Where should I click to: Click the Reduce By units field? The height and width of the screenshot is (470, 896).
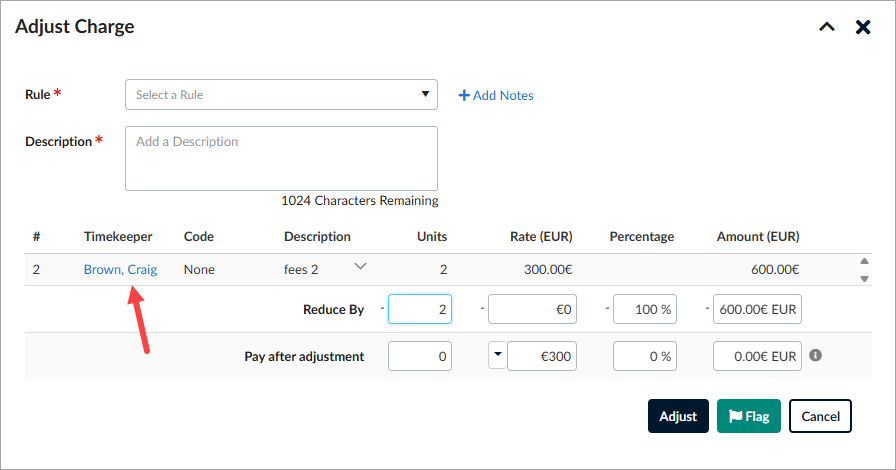click(420, 309)
